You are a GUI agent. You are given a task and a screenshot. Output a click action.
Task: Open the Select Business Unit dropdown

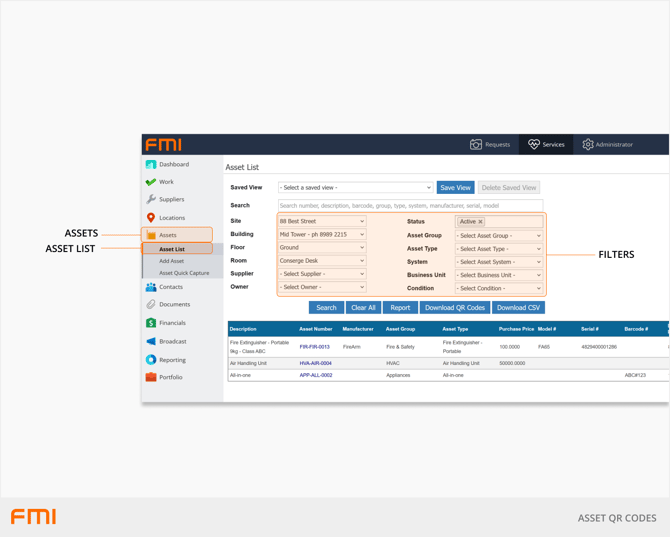[x=499, y=275]
